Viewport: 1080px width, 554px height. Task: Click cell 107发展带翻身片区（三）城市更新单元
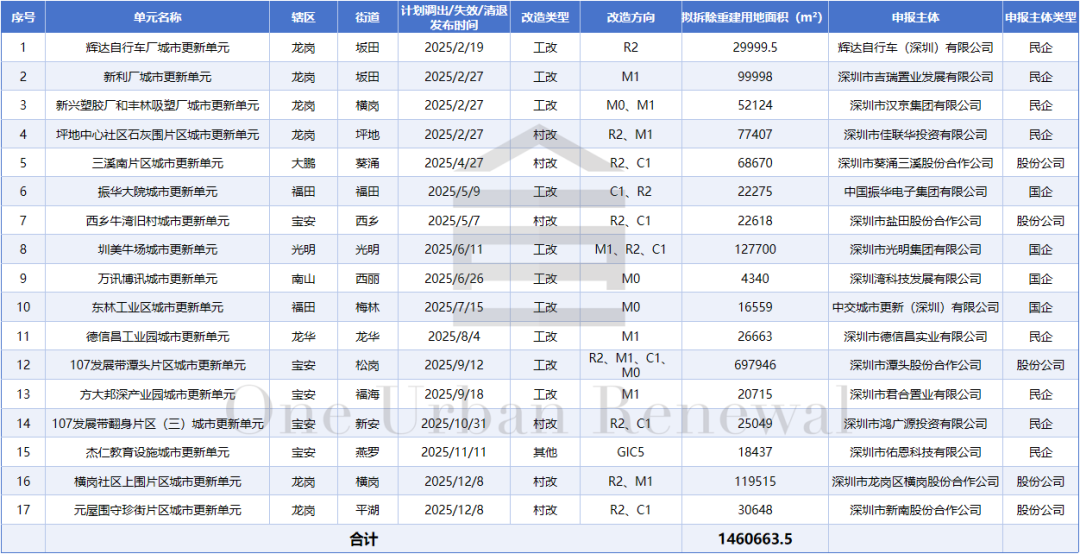[157, 424]
